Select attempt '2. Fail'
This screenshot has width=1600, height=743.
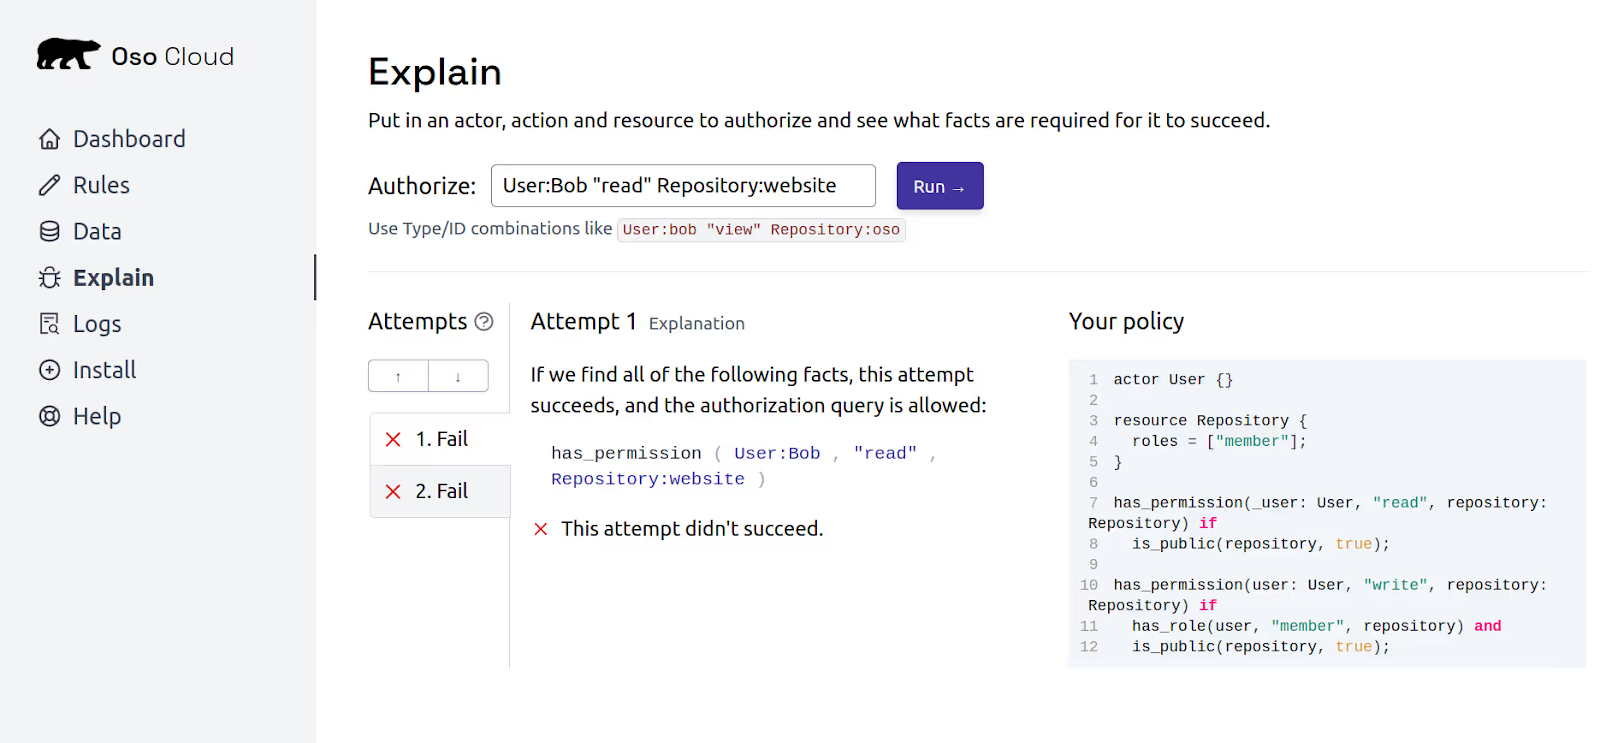440,491
